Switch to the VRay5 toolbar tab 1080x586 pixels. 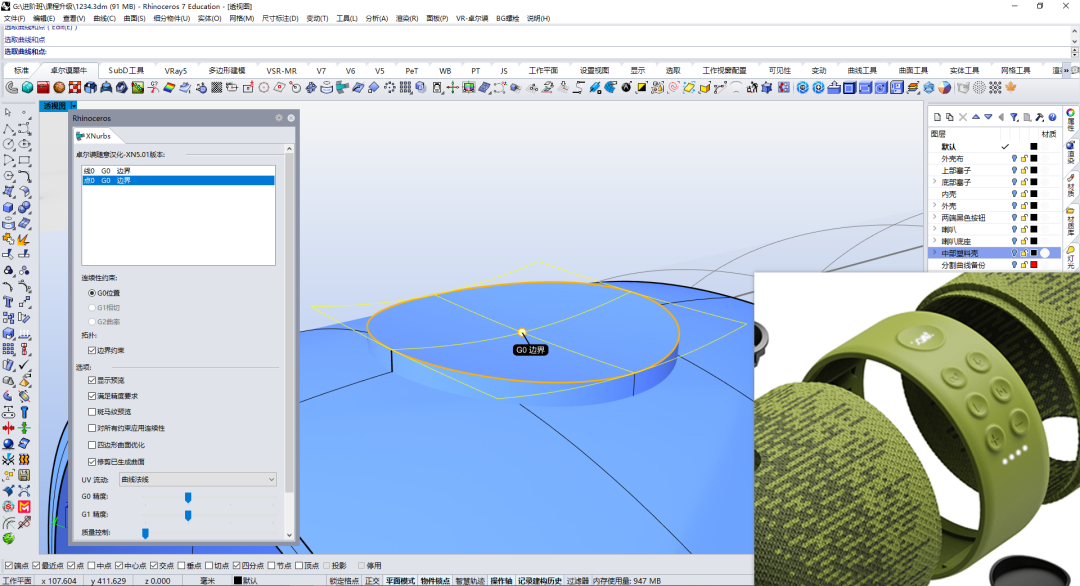(x=176, y=70)
